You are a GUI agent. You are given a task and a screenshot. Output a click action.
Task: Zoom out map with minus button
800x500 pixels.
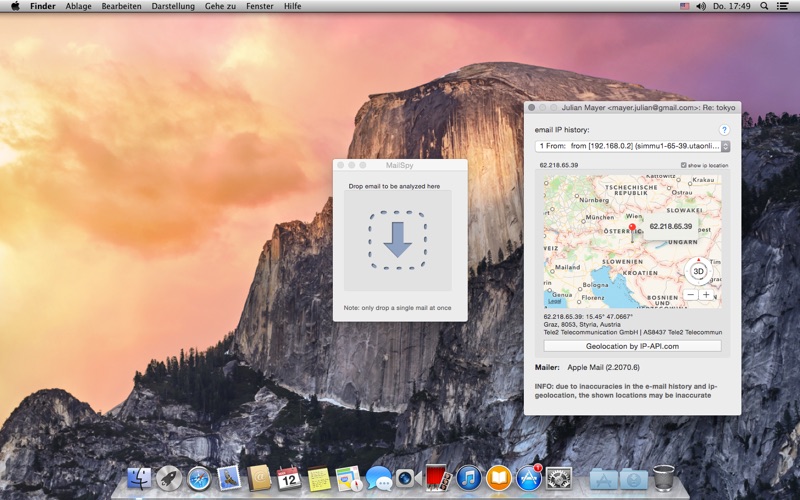pos(690,295)
